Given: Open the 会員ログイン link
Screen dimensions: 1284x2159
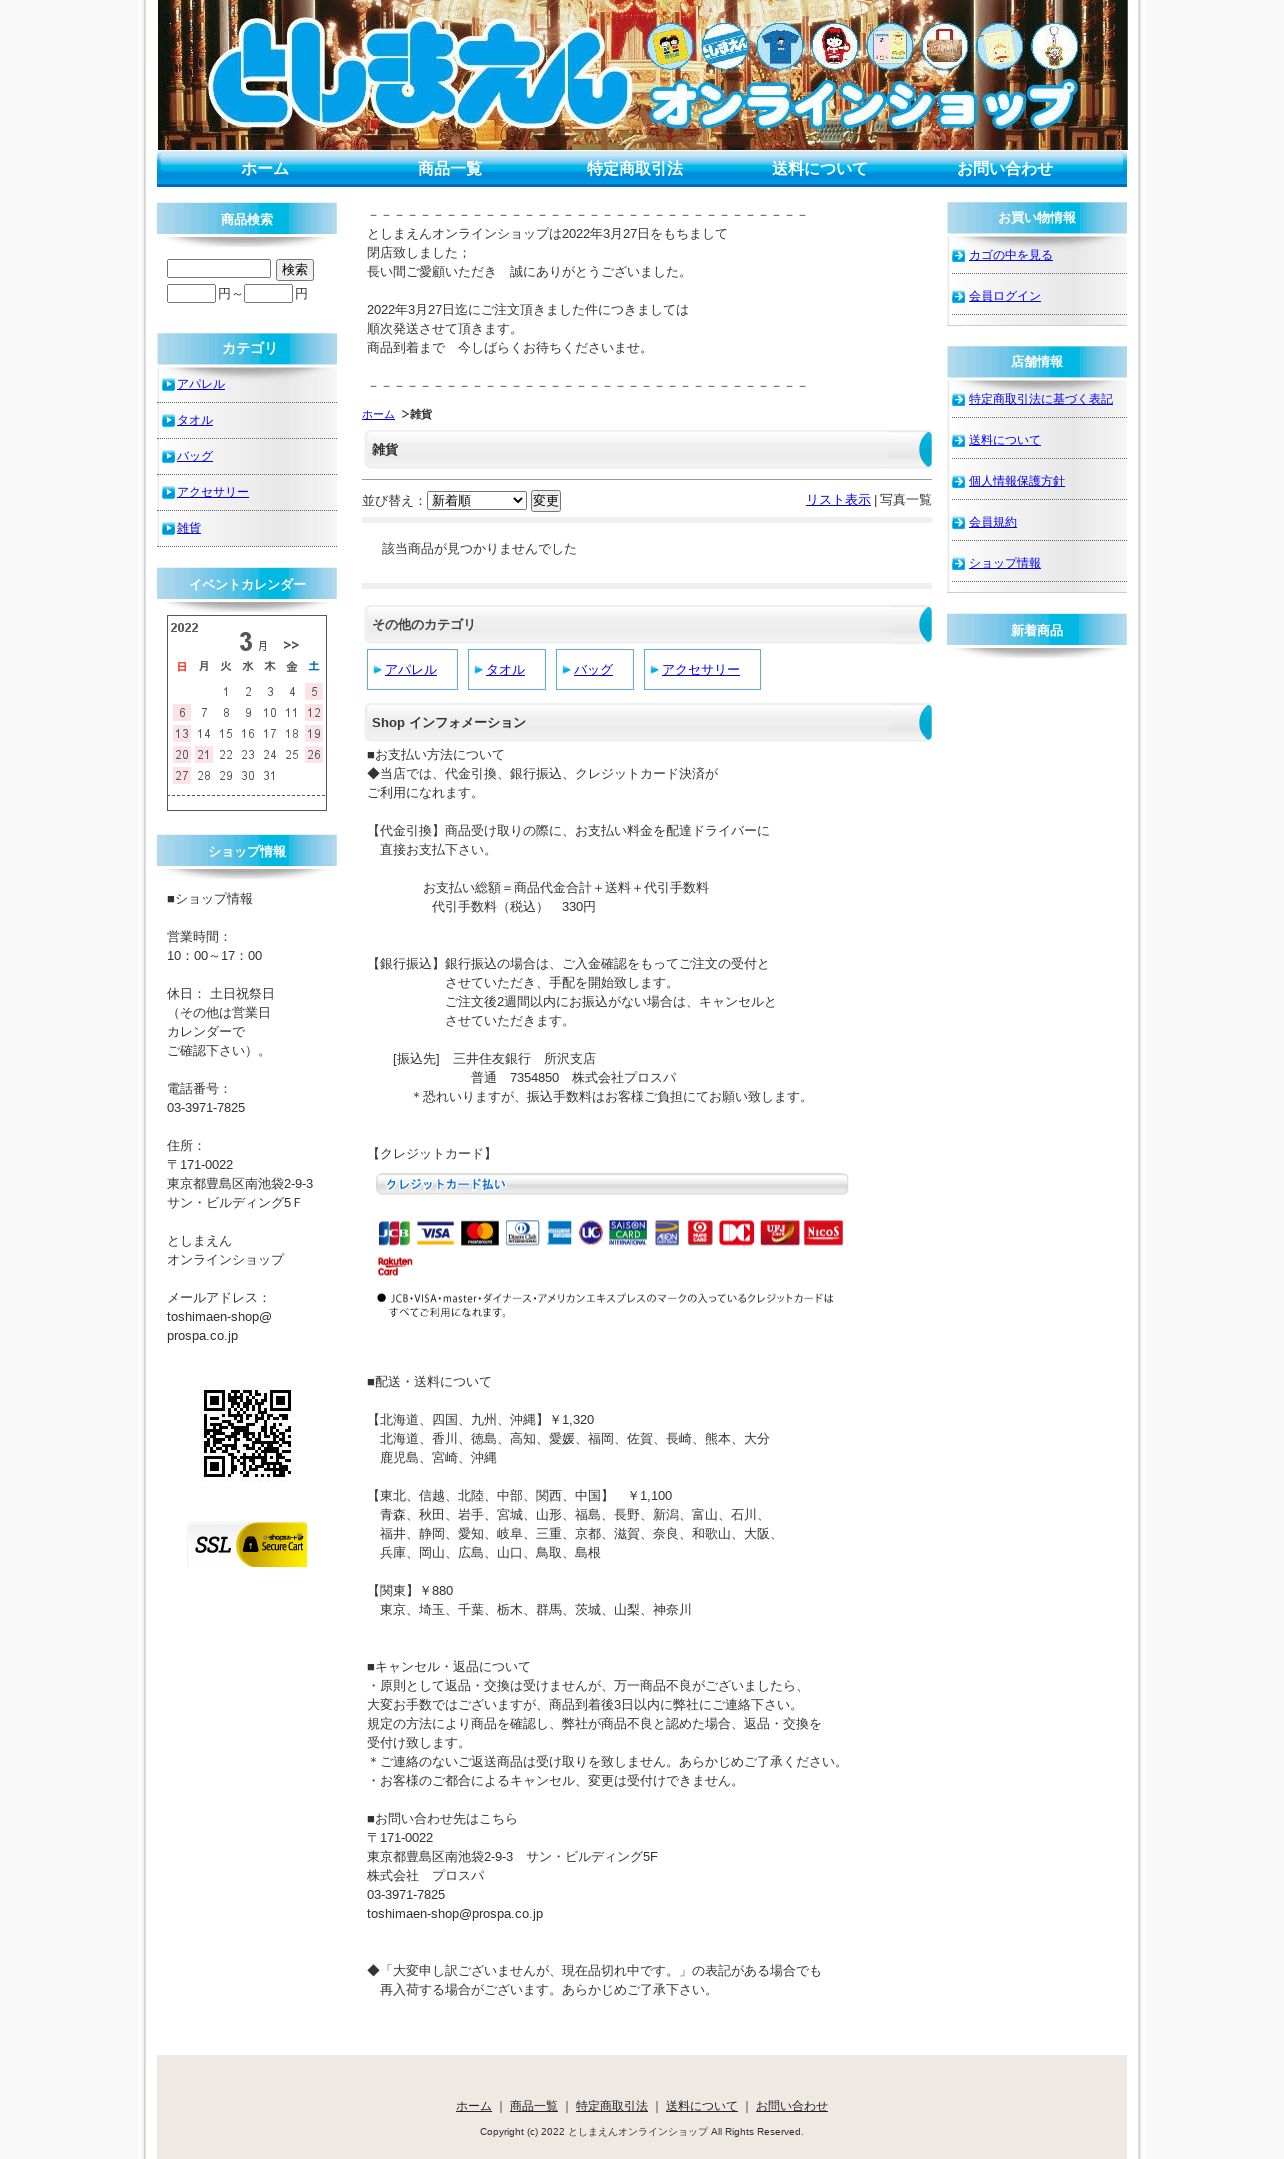Looking at the screenshot, I should click(1004, 296).
